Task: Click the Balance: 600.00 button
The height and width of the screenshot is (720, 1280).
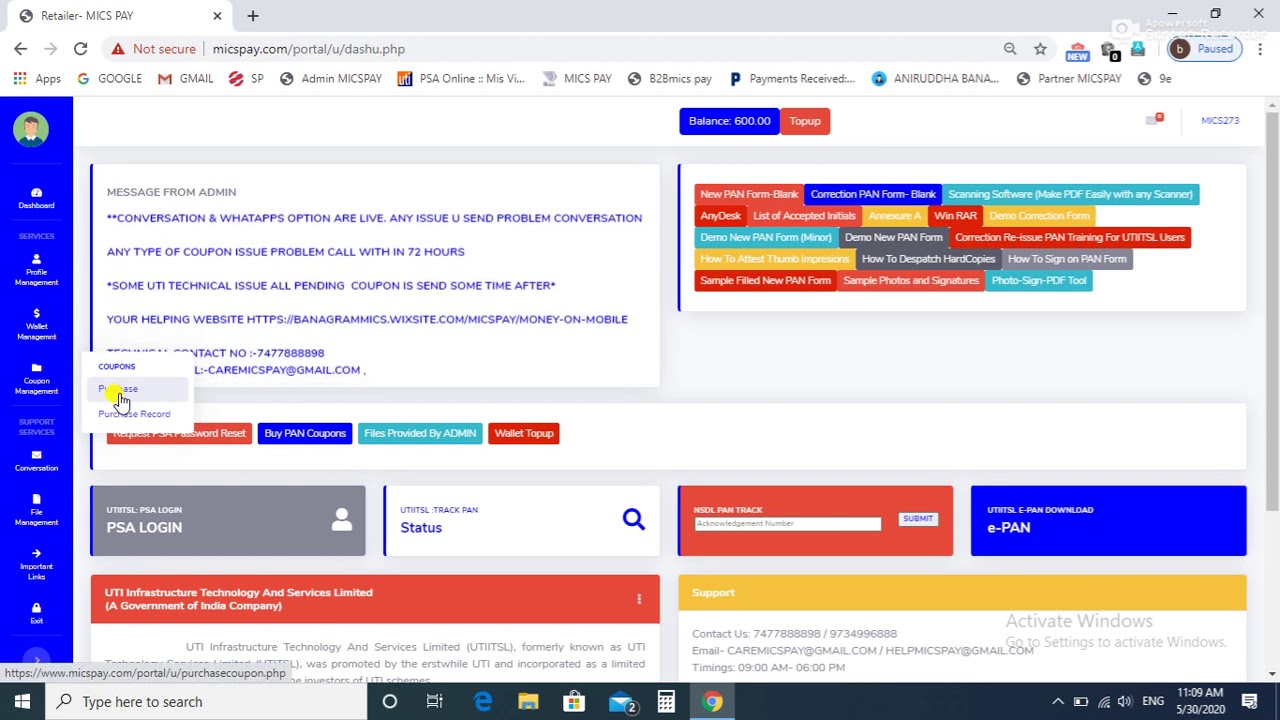Action: click(729, 121)
